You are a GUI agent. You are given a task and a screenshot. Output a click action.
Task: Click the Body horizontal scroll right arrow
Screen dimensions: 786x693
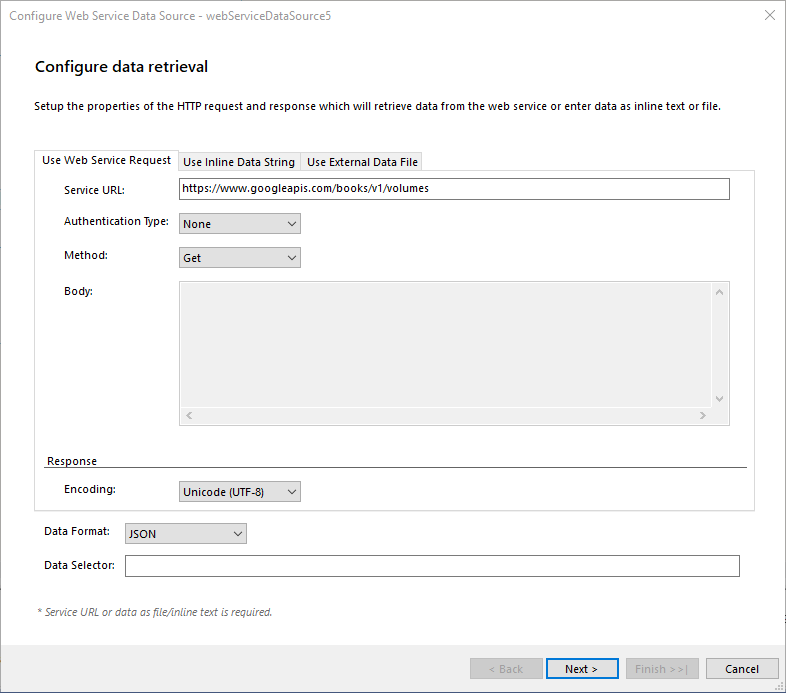coord(703,415)
